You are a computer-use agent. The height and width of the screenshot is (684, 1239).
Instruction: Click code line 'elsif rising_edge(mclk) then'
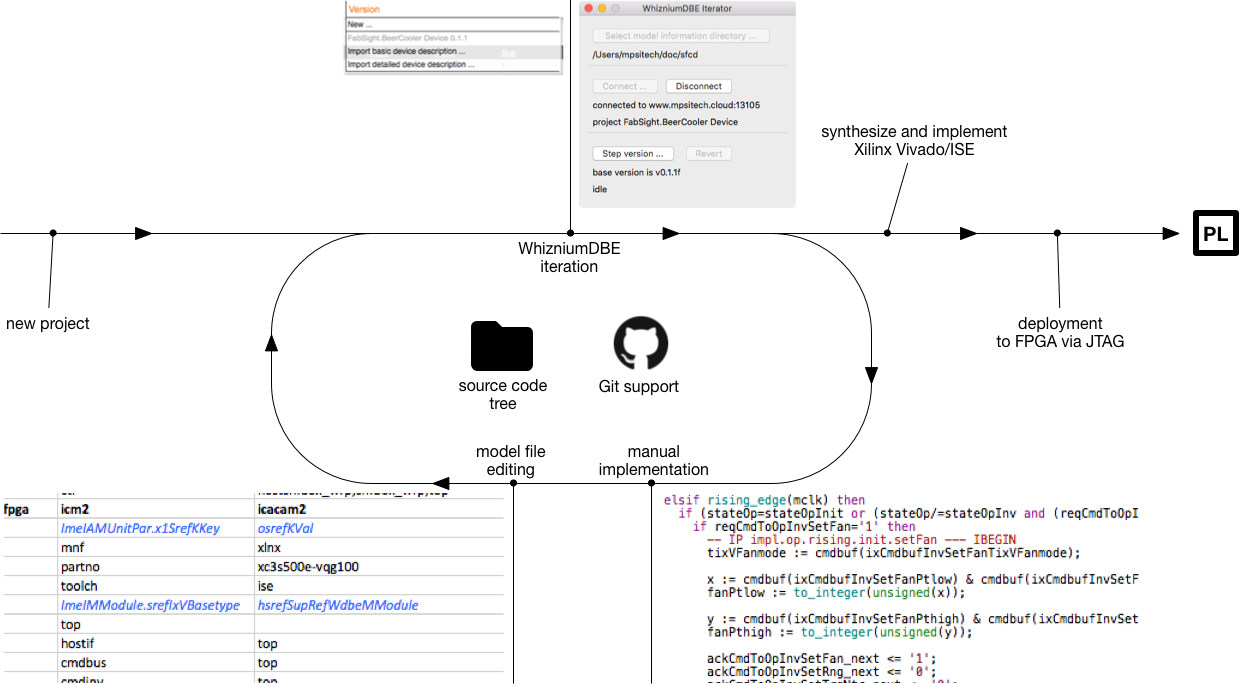[x=765, y=500]
